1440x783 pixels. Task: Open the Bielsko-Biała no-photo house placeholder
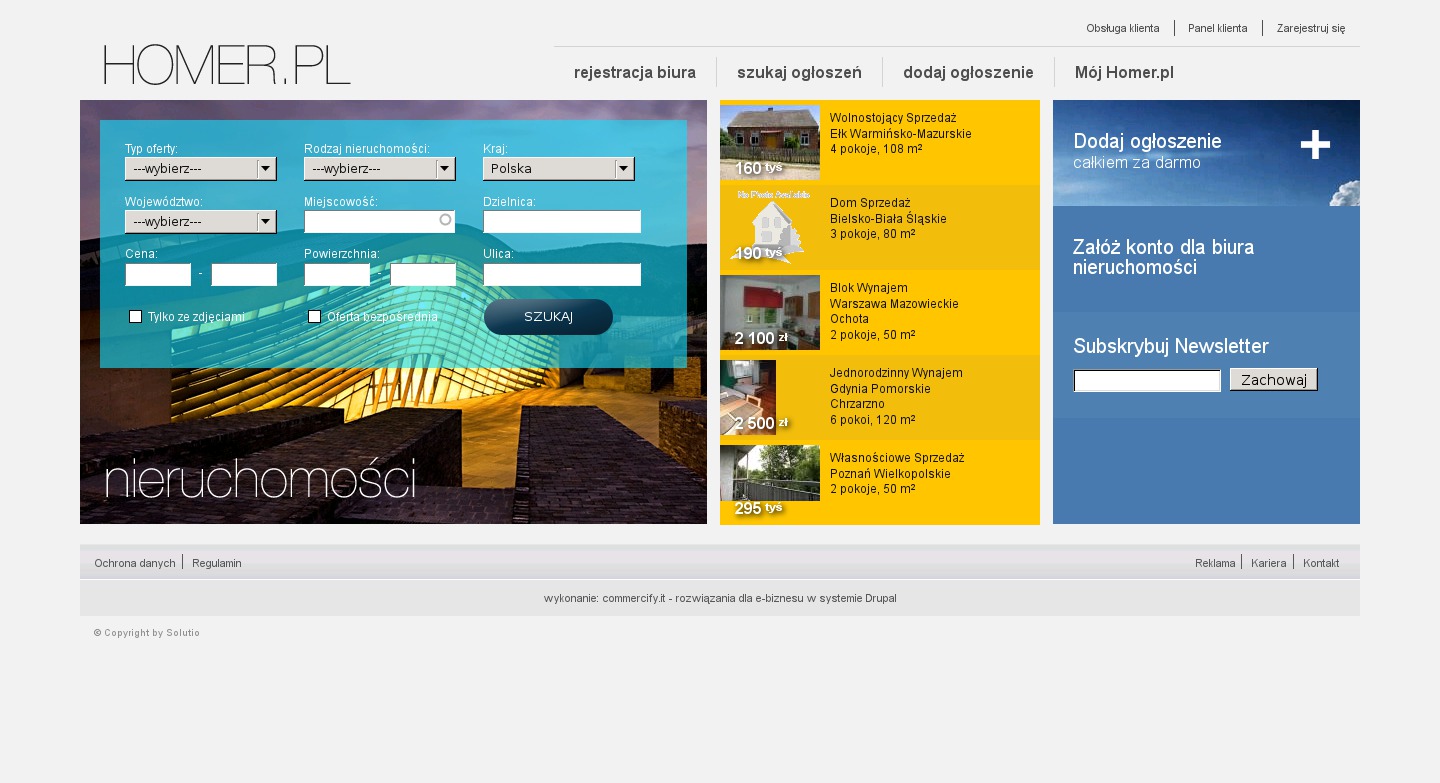[769, 227]
